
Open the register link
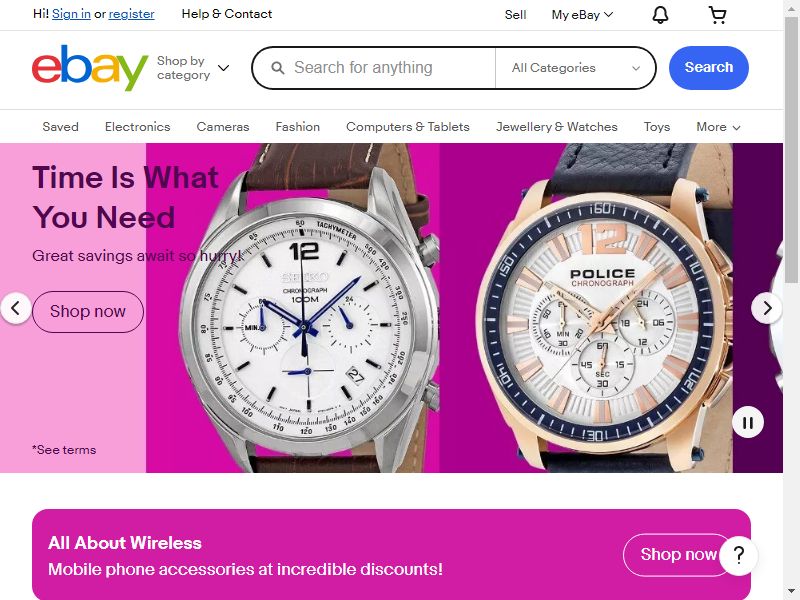pos(131,14)
